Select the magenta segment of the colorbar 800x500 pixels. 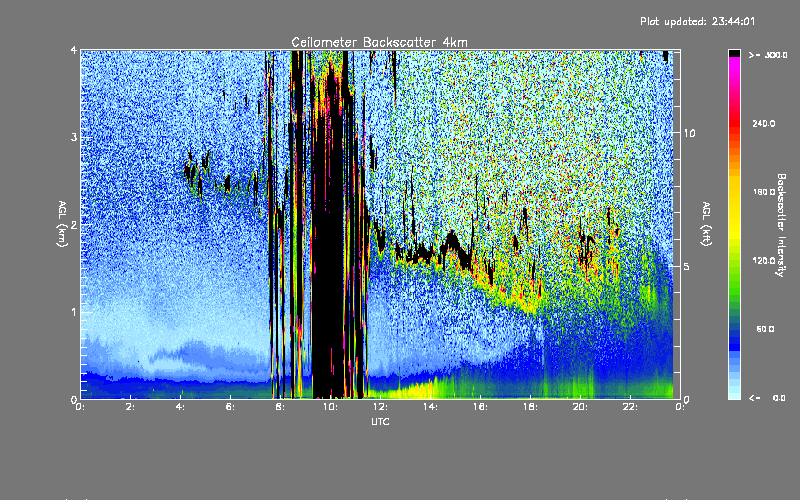[x=734, y=62]
